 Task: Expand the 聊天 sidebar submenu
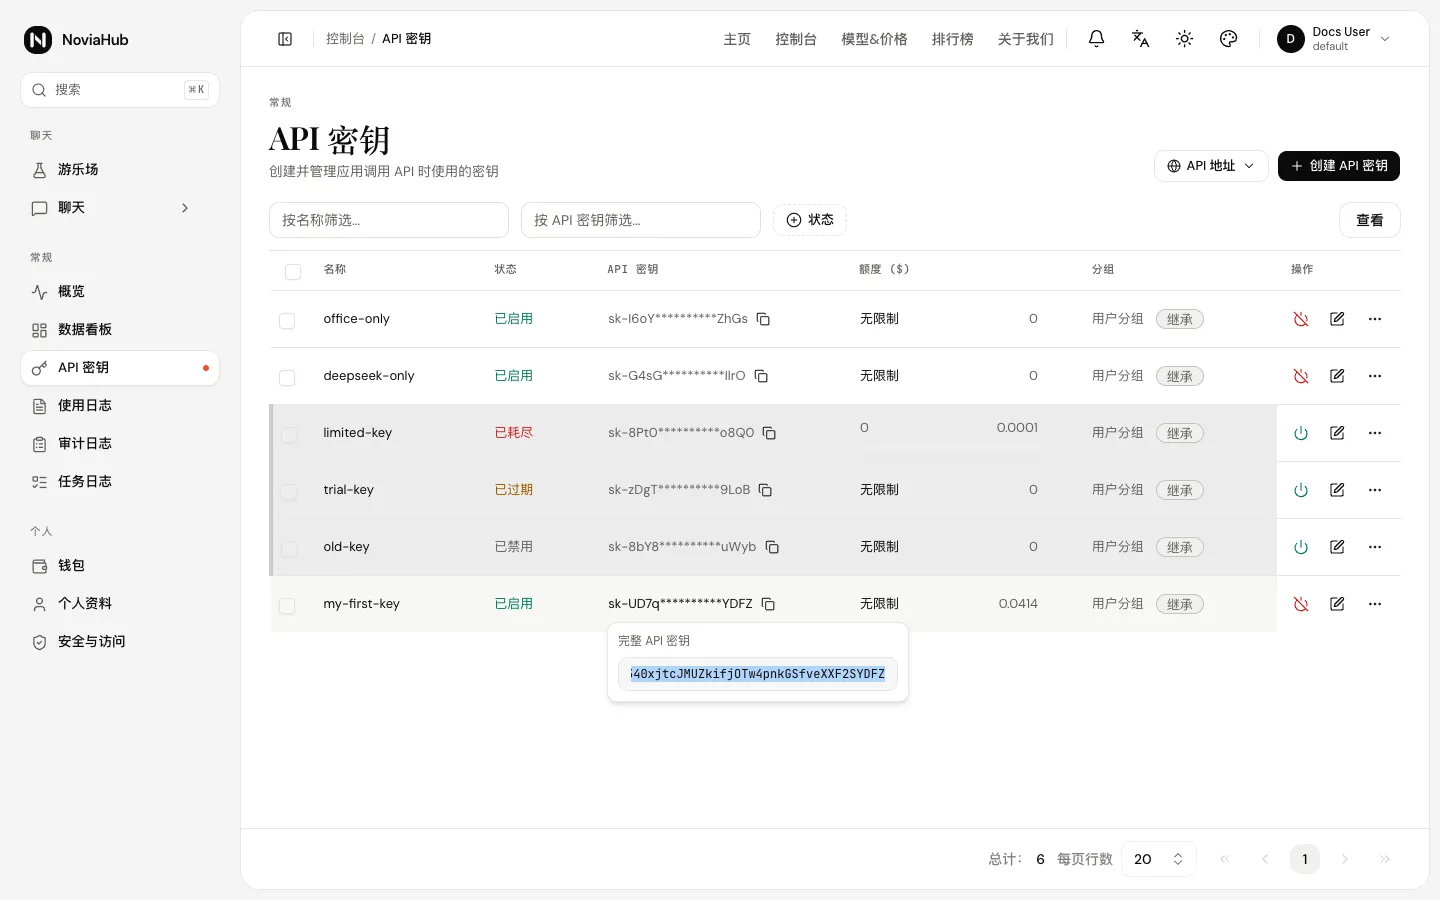coord(185,208)
